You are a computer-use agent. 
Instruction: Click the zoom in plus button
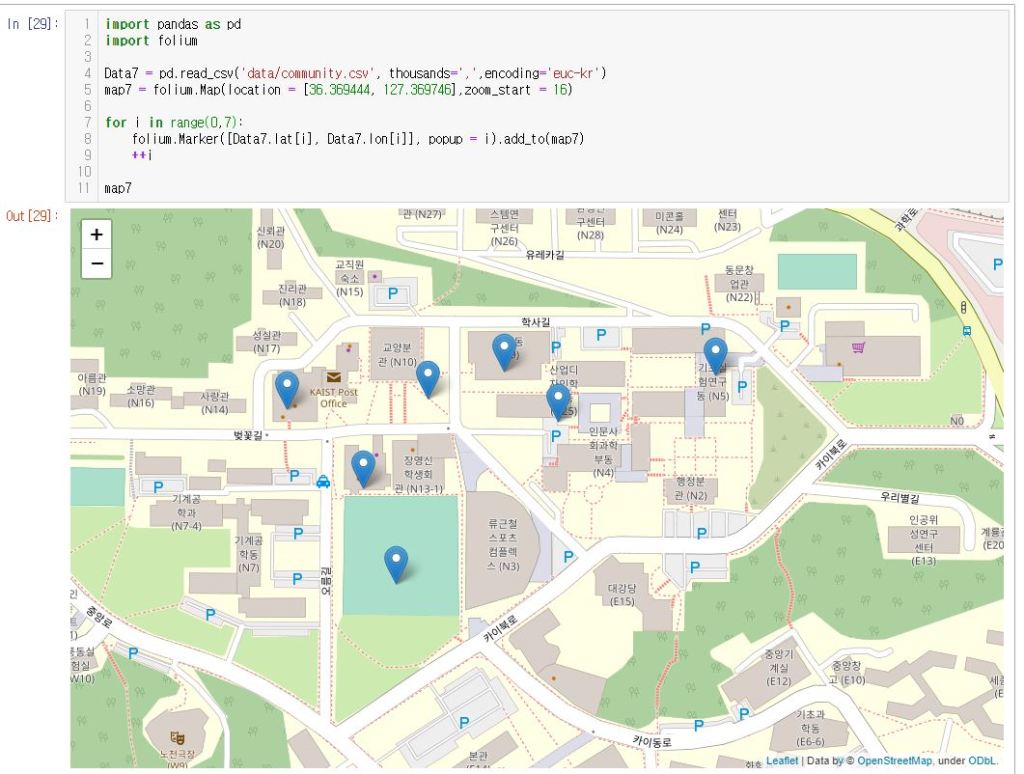pos(96,235)
